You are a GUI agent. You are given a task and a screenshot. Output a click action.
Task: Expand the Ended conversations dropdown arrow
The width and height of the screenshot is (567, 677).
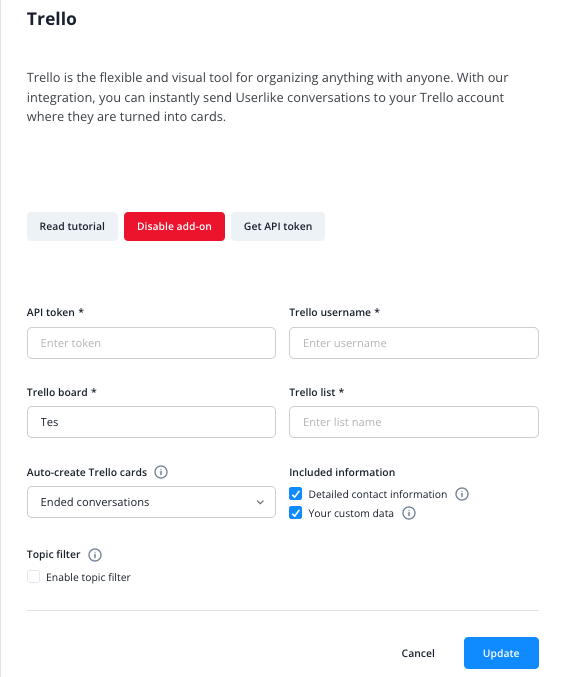(x=260, y=502)
